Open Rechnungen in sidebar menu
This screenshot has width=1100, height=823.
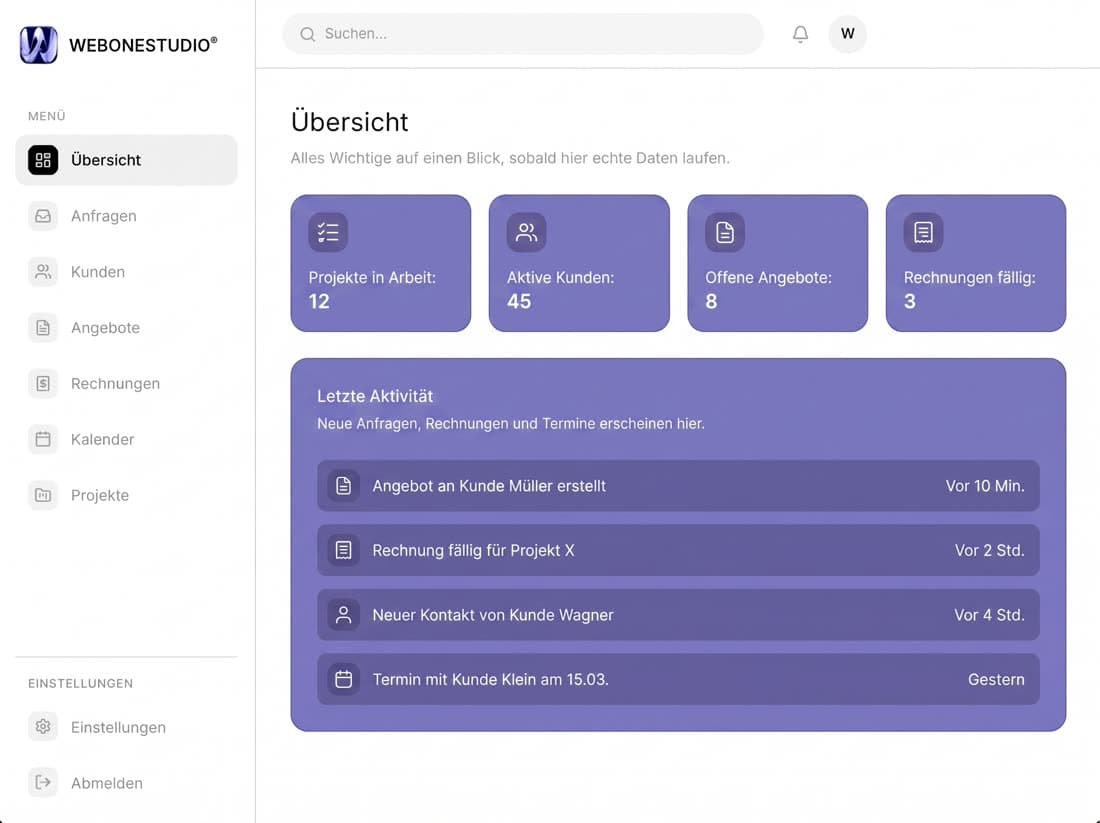(115, 384)
